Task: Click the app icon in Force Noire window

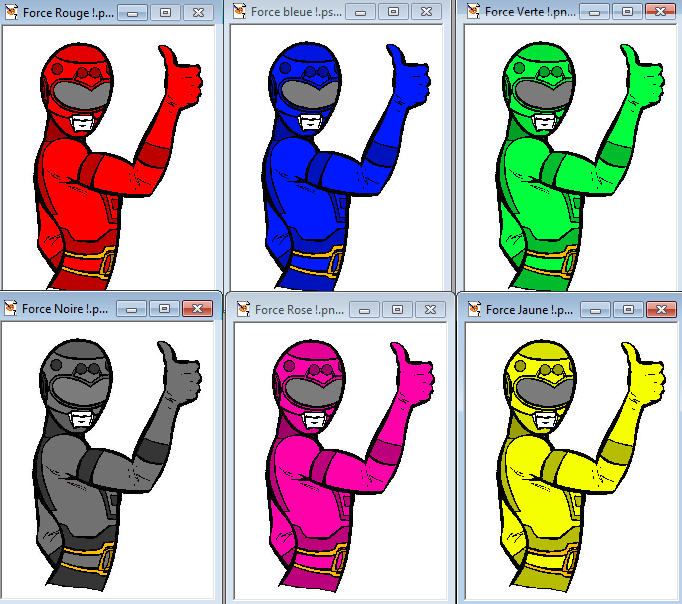Action: (10, 308)
